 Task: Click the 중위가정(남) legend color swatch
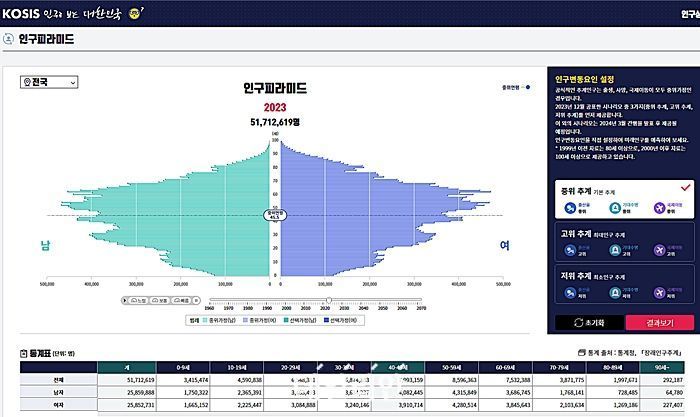coord(206,321)
